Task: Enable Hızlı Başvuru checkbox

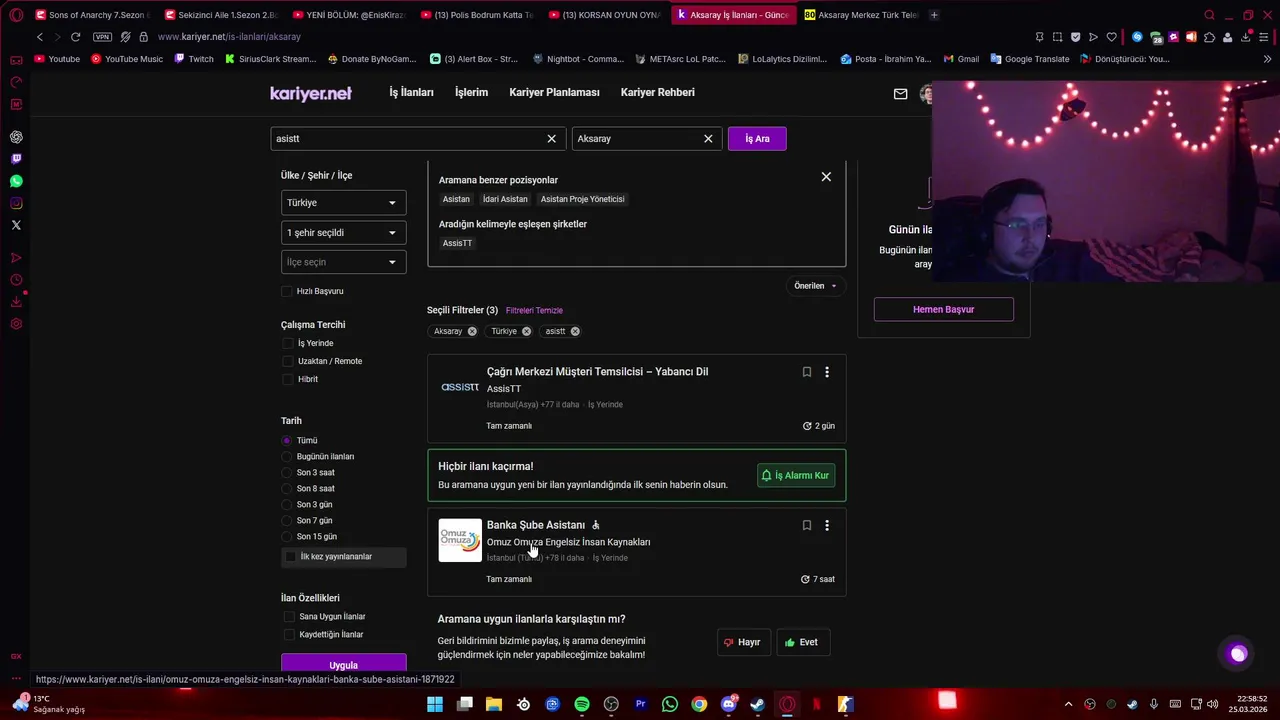Action: click(287, 291)
